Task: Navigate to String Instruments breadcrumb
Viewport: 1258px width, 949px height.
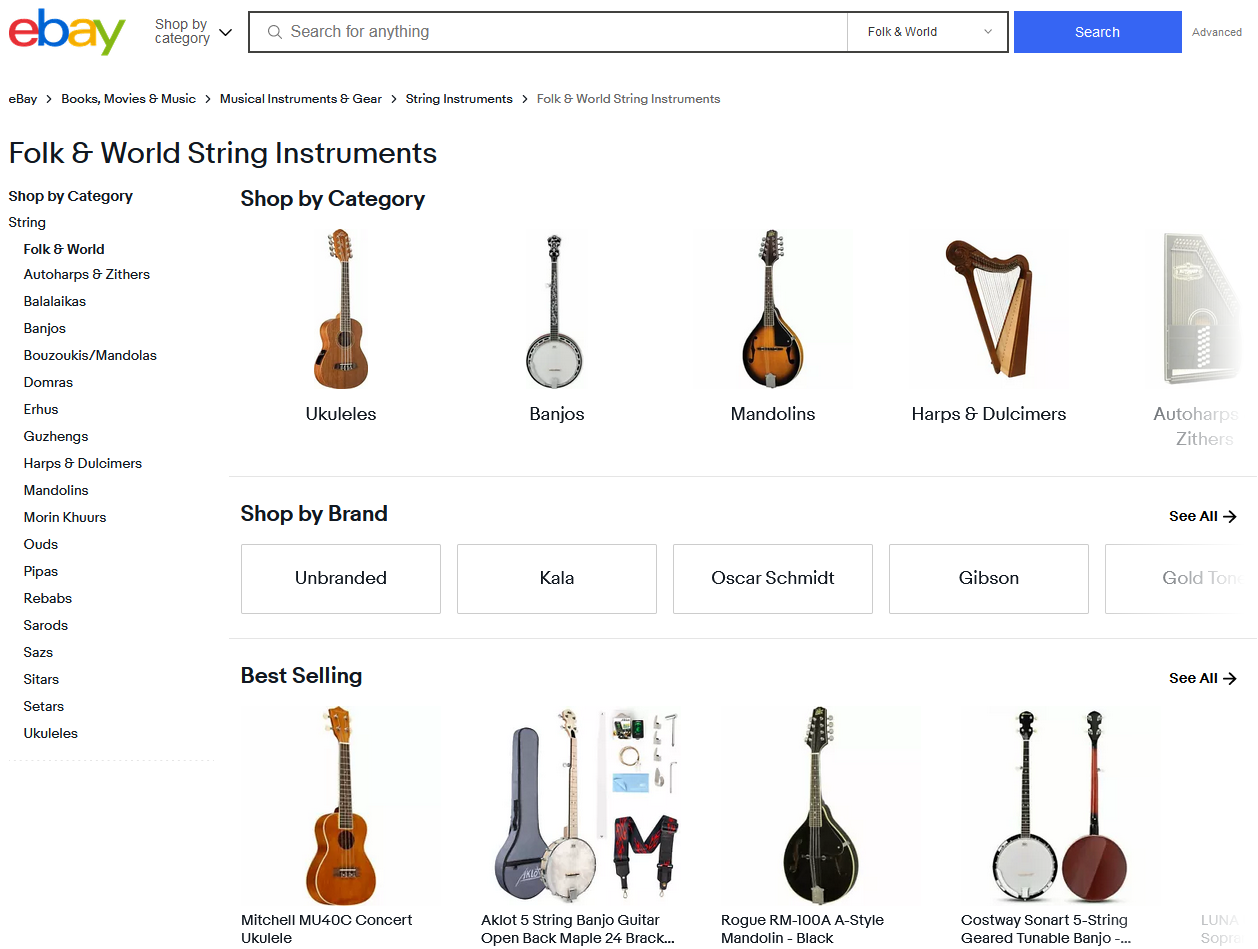Action: coord(459,99)
